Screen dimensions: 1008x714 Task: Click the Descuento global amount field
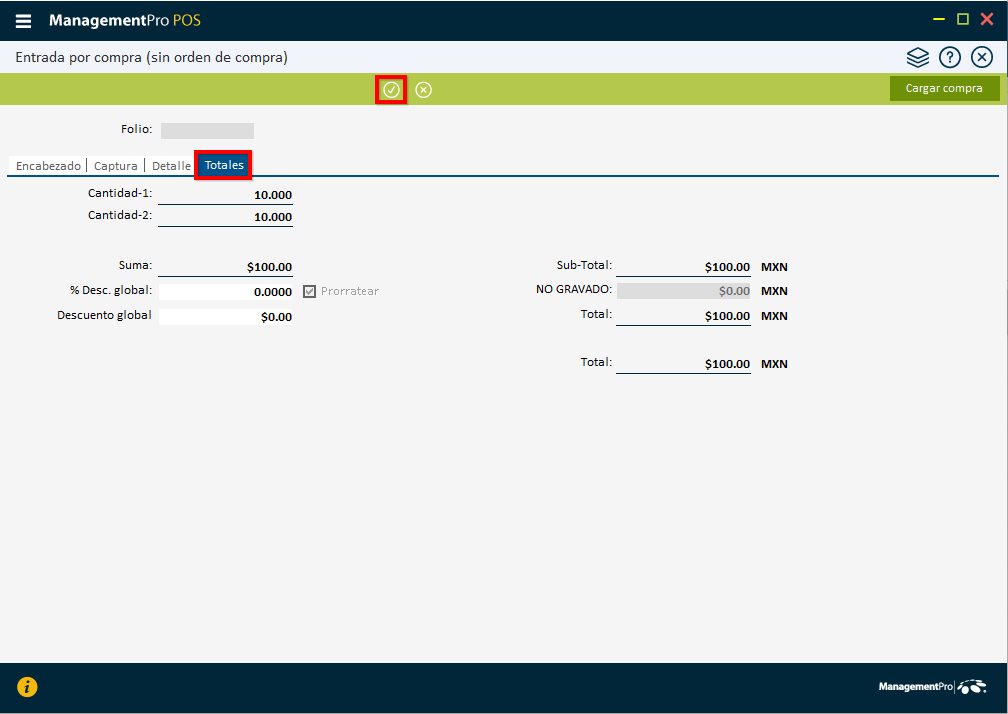(x=226, y=317)
